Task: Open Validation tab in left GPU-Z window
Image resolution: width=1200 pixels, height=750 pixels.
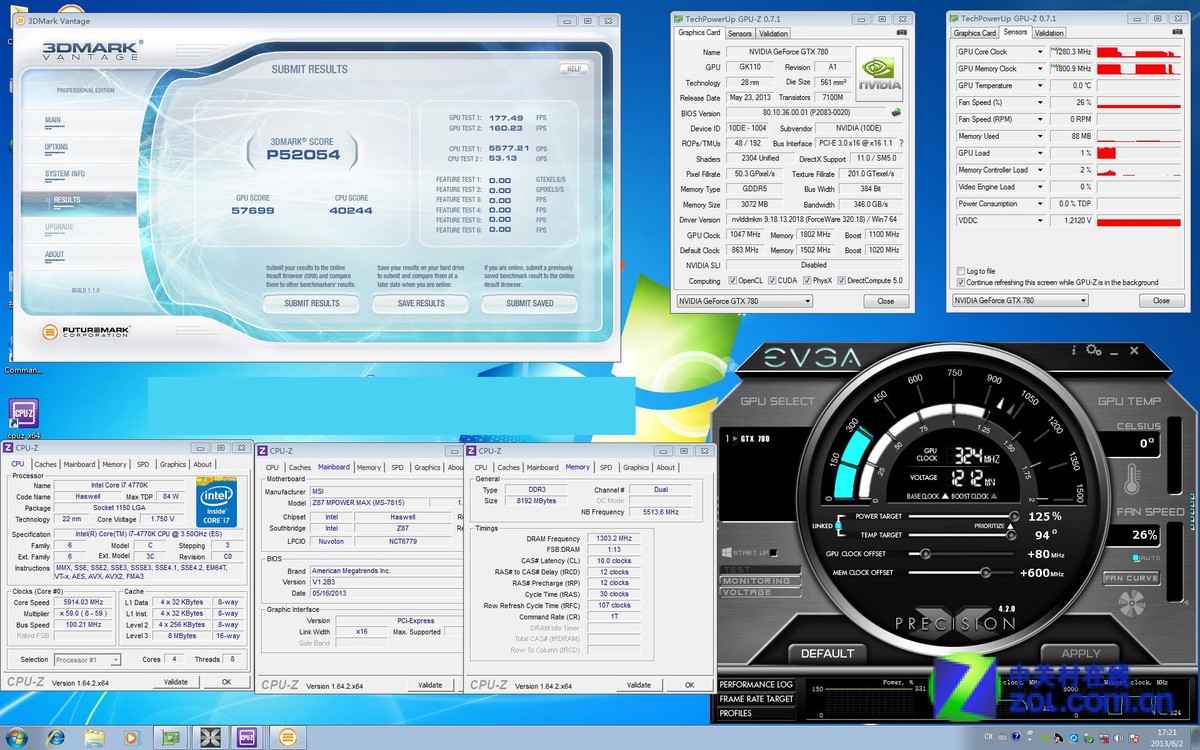Action: click(774, 33)
